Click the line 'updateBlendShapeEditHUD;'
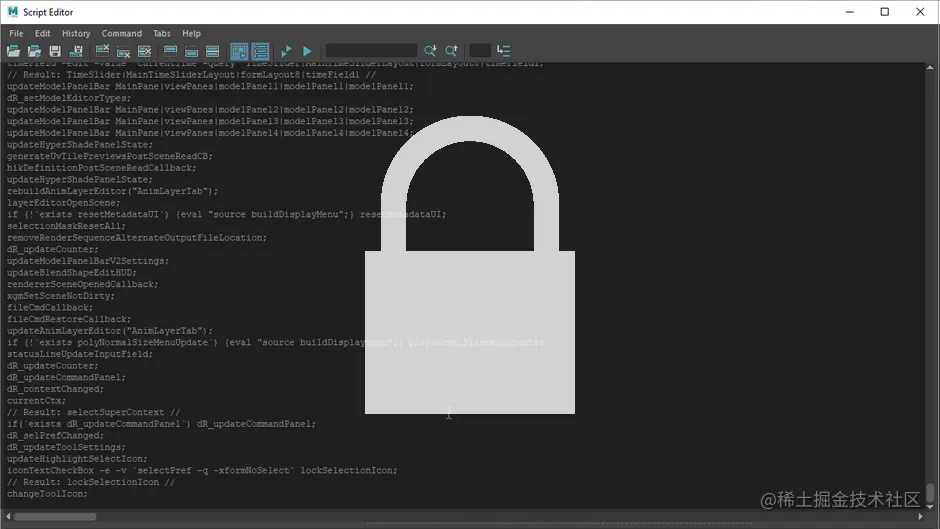 pos(72,272)
